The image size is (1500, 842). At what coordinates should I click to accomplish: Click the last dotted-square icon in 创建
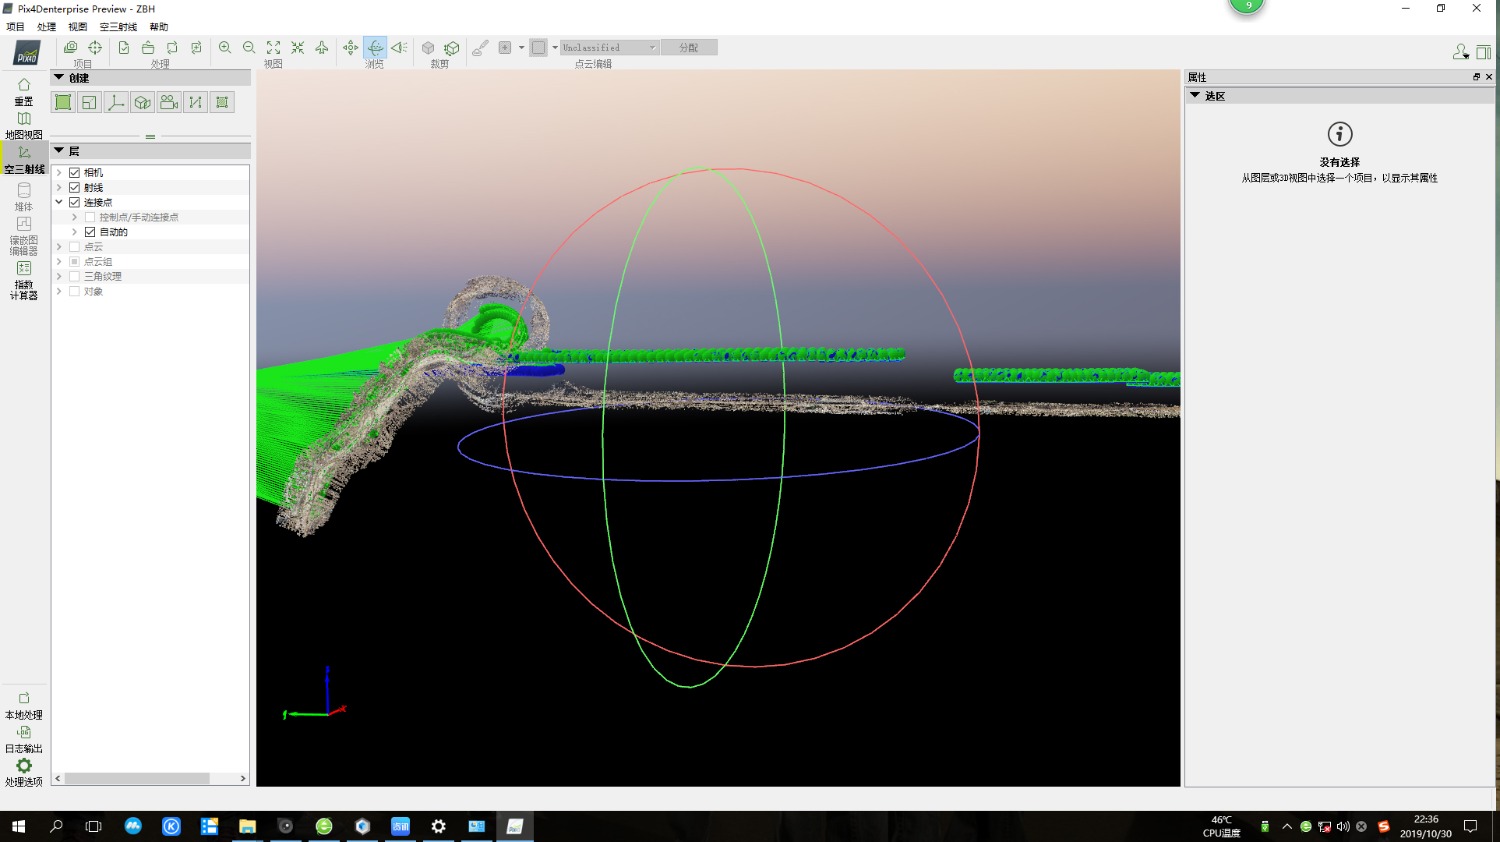point(222,102)
